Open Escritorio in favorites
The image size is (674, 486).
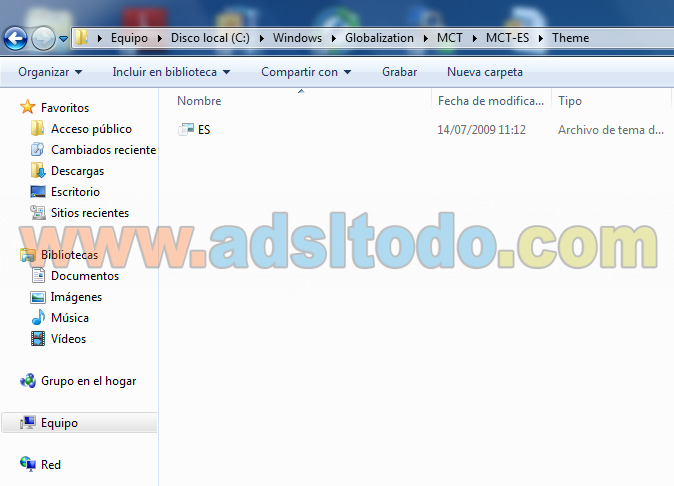(75, 192)
